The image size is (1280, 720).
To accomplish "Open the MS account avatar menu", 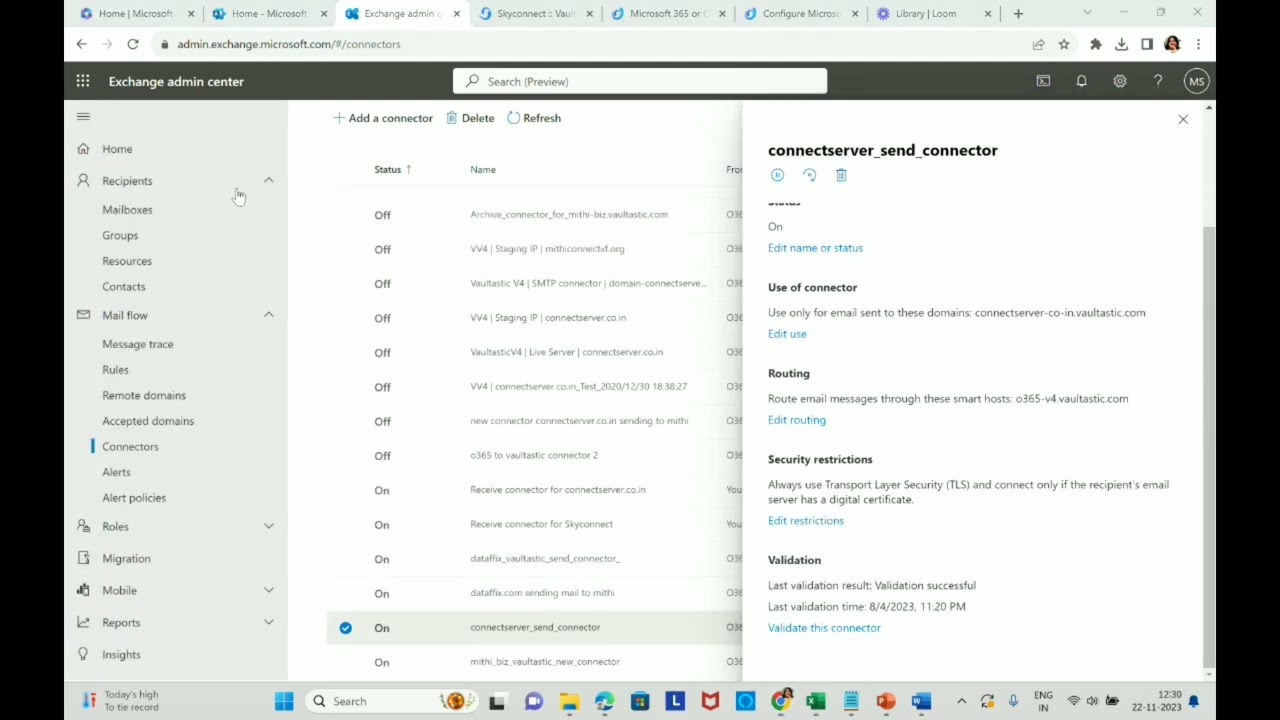I will pyautogui.click(x=1197, y=81).
